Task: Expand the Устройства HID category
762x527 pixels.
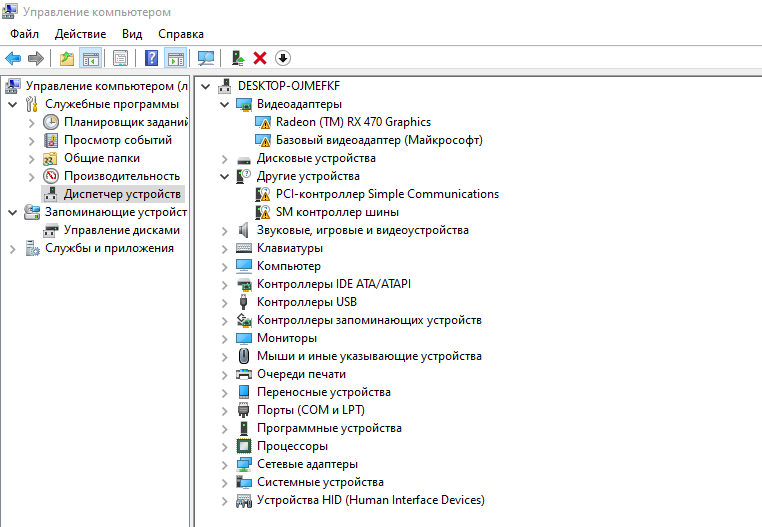Action: coord(224,501)
